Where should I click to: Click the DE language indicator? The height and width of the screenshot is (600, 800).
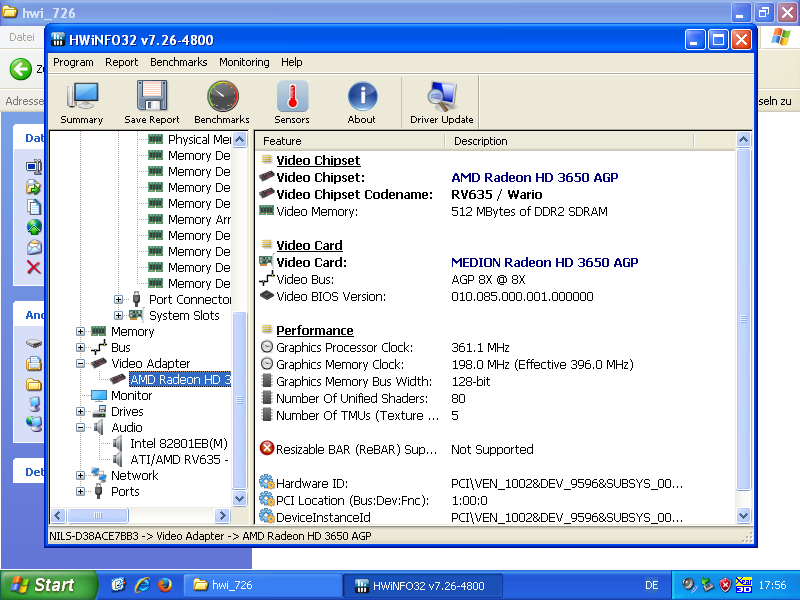652,585
